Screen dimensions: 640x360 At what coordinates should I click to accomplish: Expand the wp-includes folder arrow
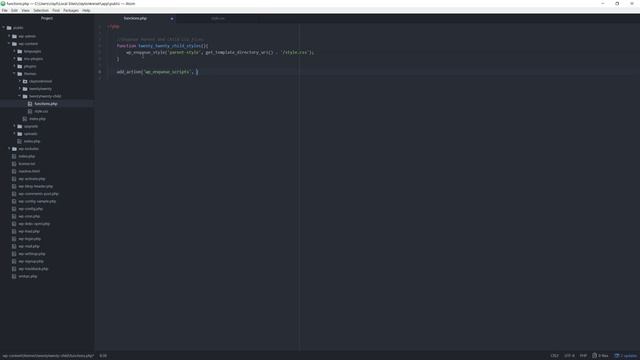pos(9,149)
